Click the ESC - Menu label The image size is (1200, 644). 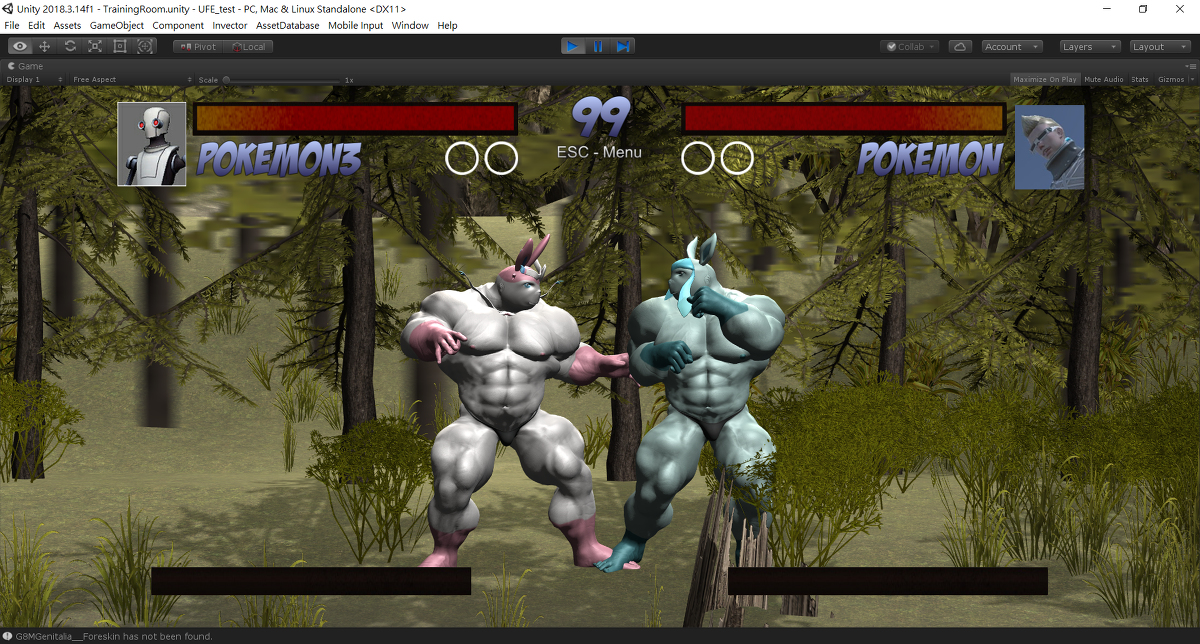pos(599,153)
